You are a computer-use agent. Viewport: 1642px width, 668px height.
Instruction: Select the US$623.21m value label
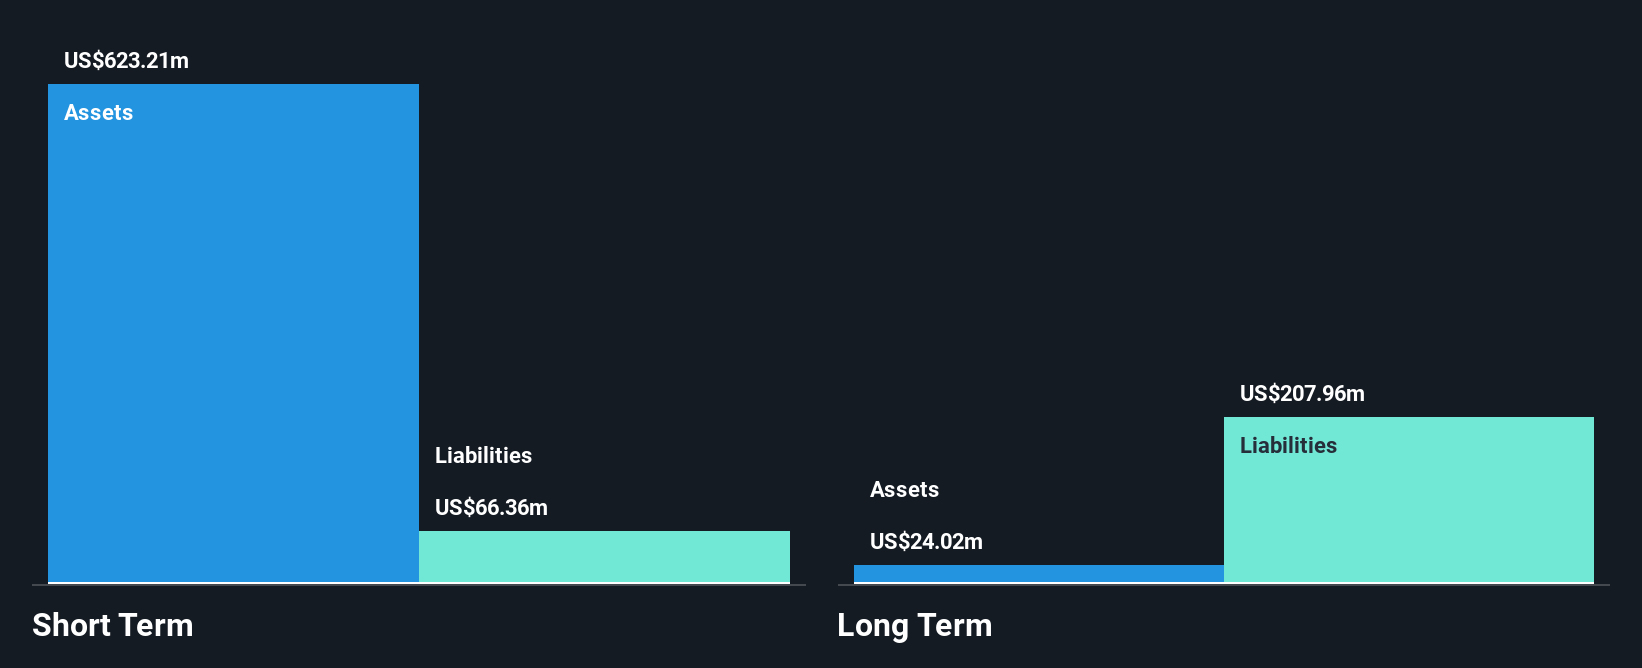tap(126, 60)
